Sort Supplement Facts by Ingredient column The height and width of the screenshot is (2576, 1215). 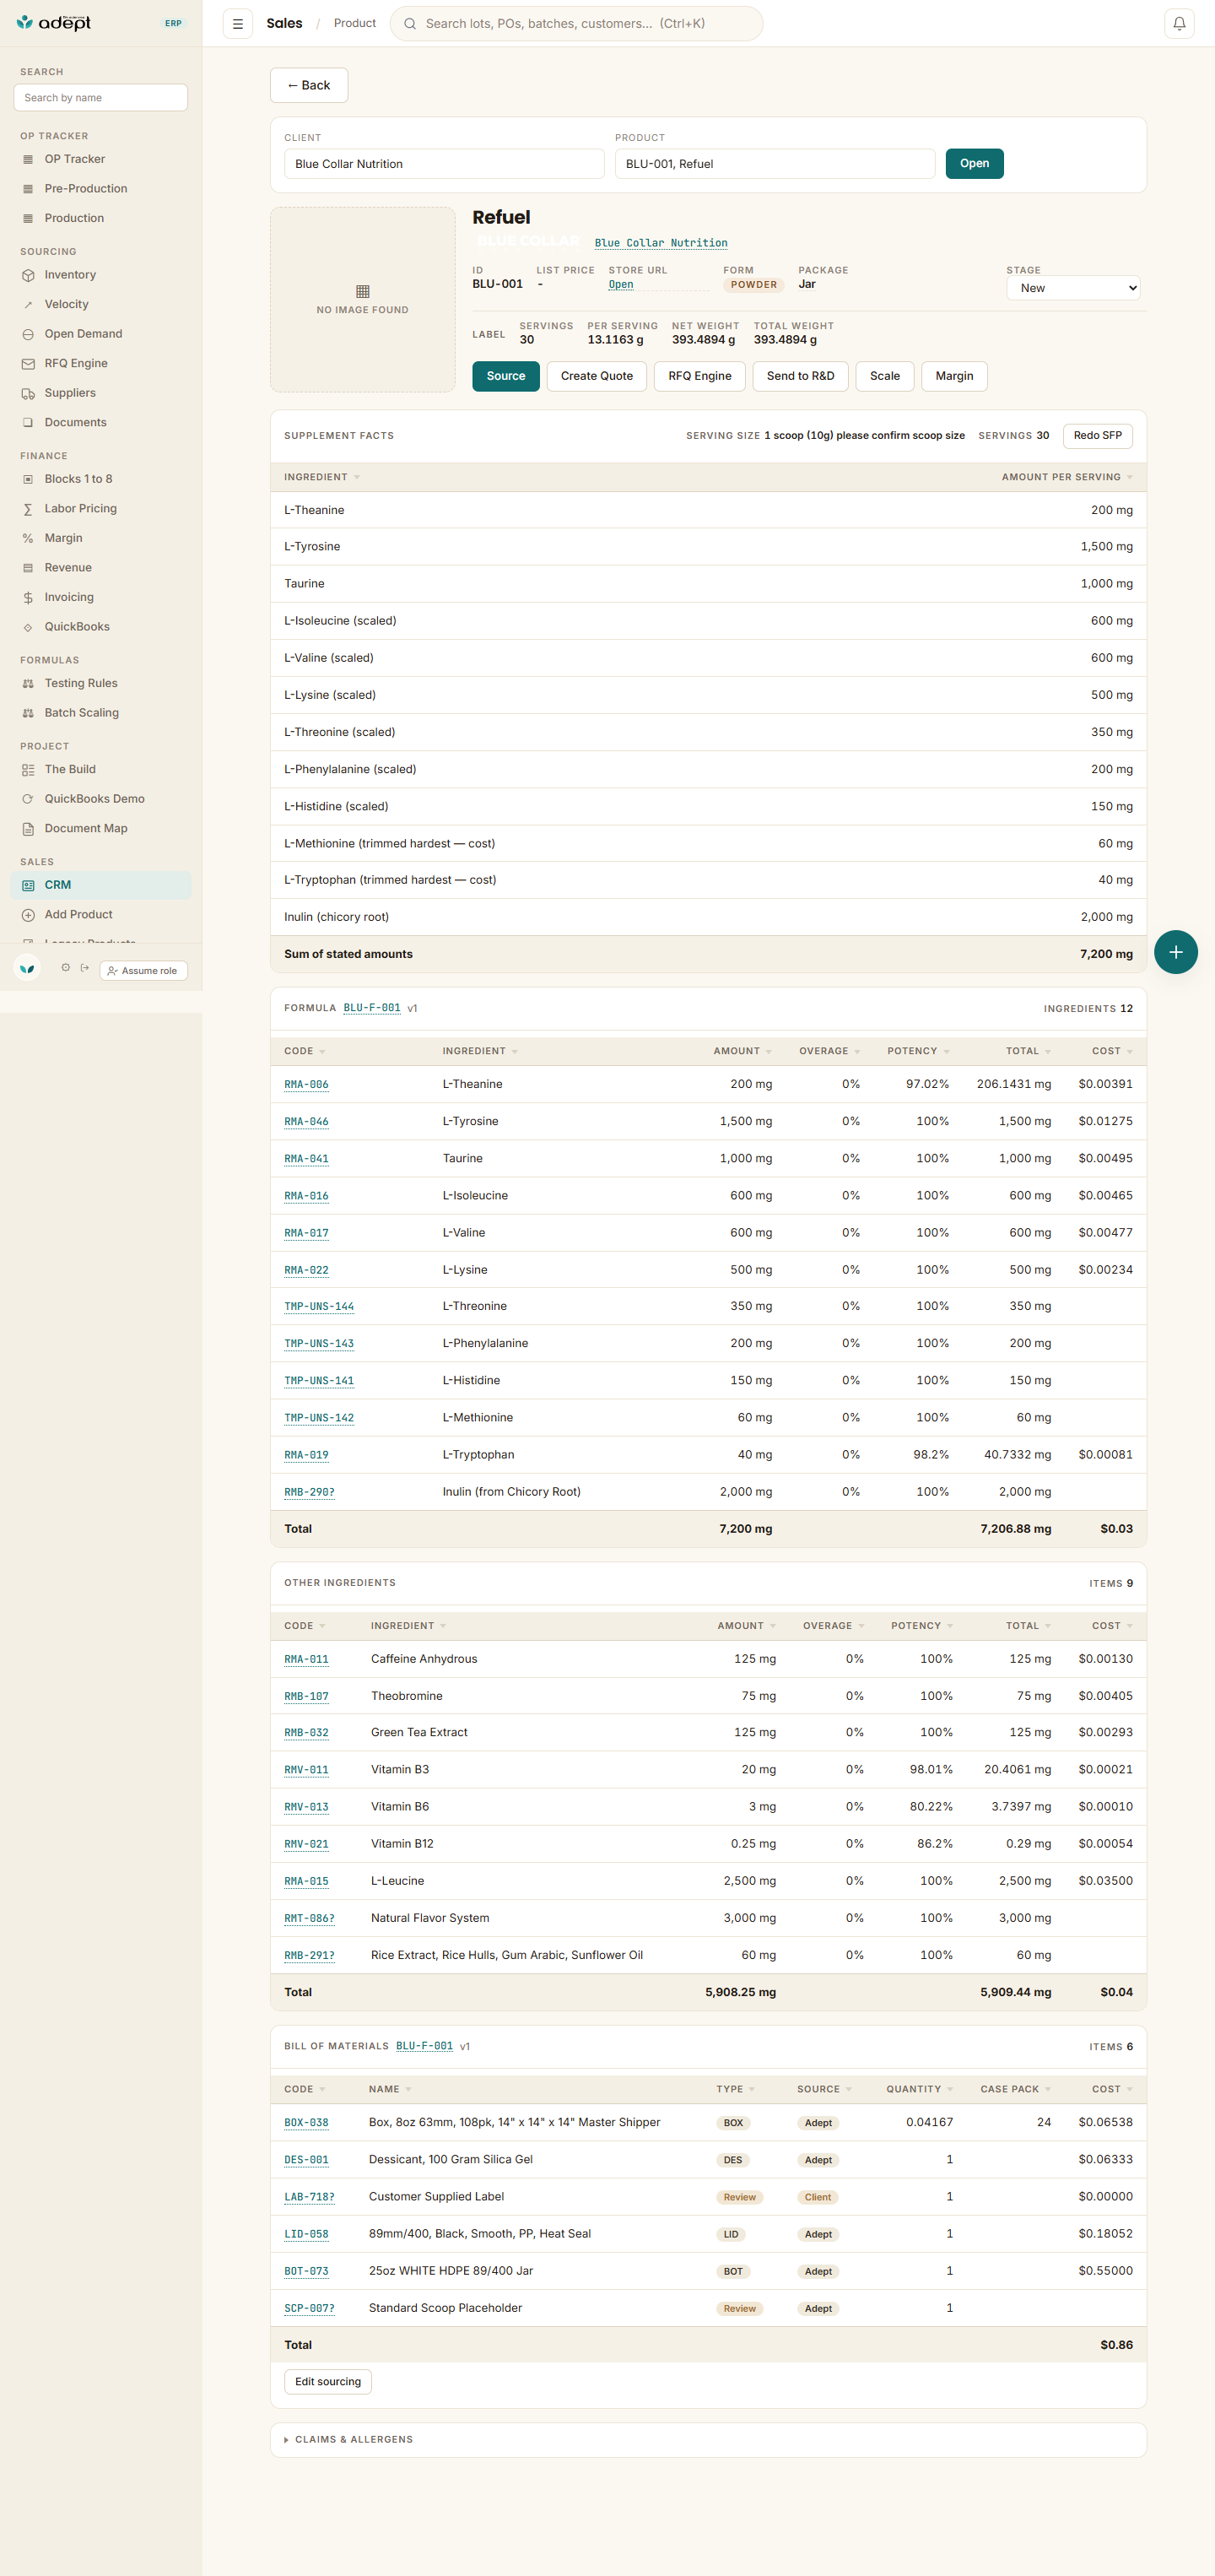[321, 477]
